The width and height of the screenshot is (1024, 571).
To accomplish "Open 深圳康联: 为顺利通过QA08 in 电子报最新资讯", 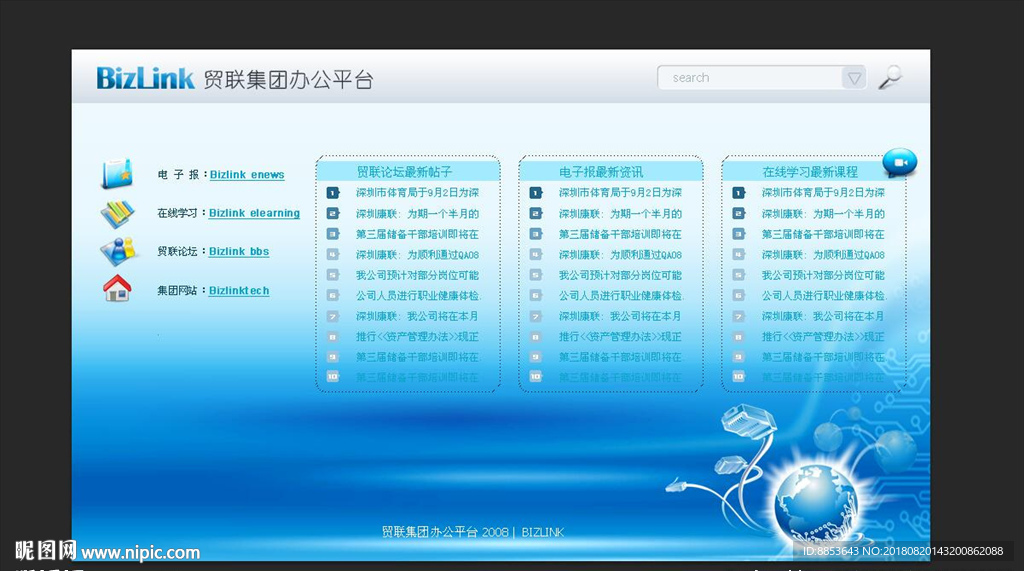I will point(620,255).
